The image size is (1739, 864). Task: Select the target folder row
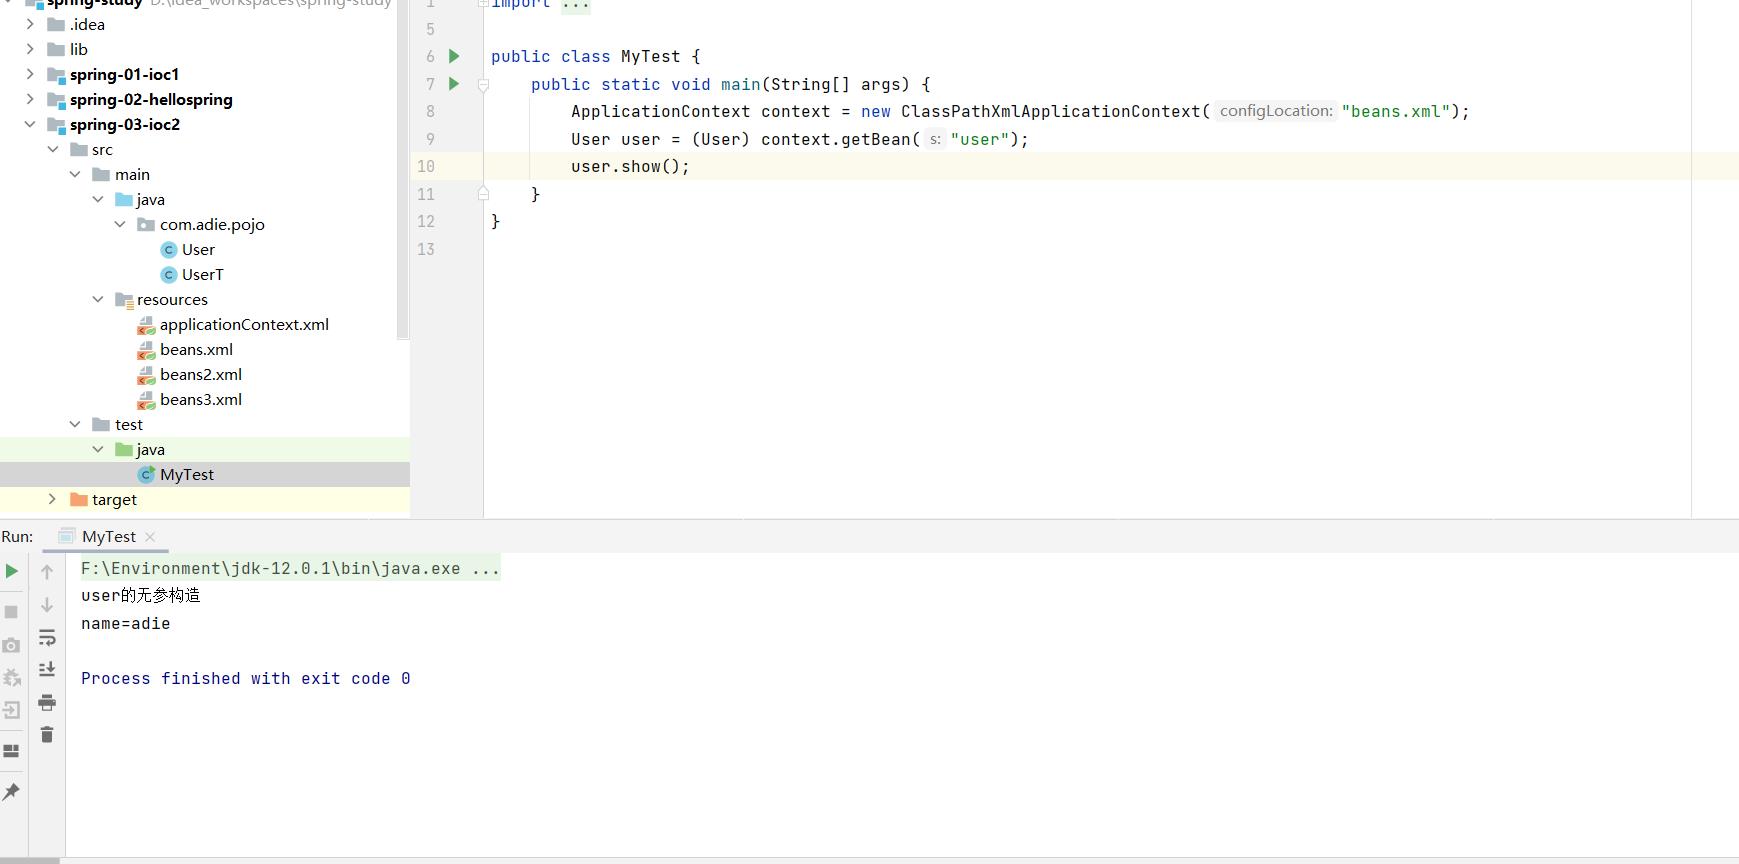pyautogui.click(x=205, y=499)
